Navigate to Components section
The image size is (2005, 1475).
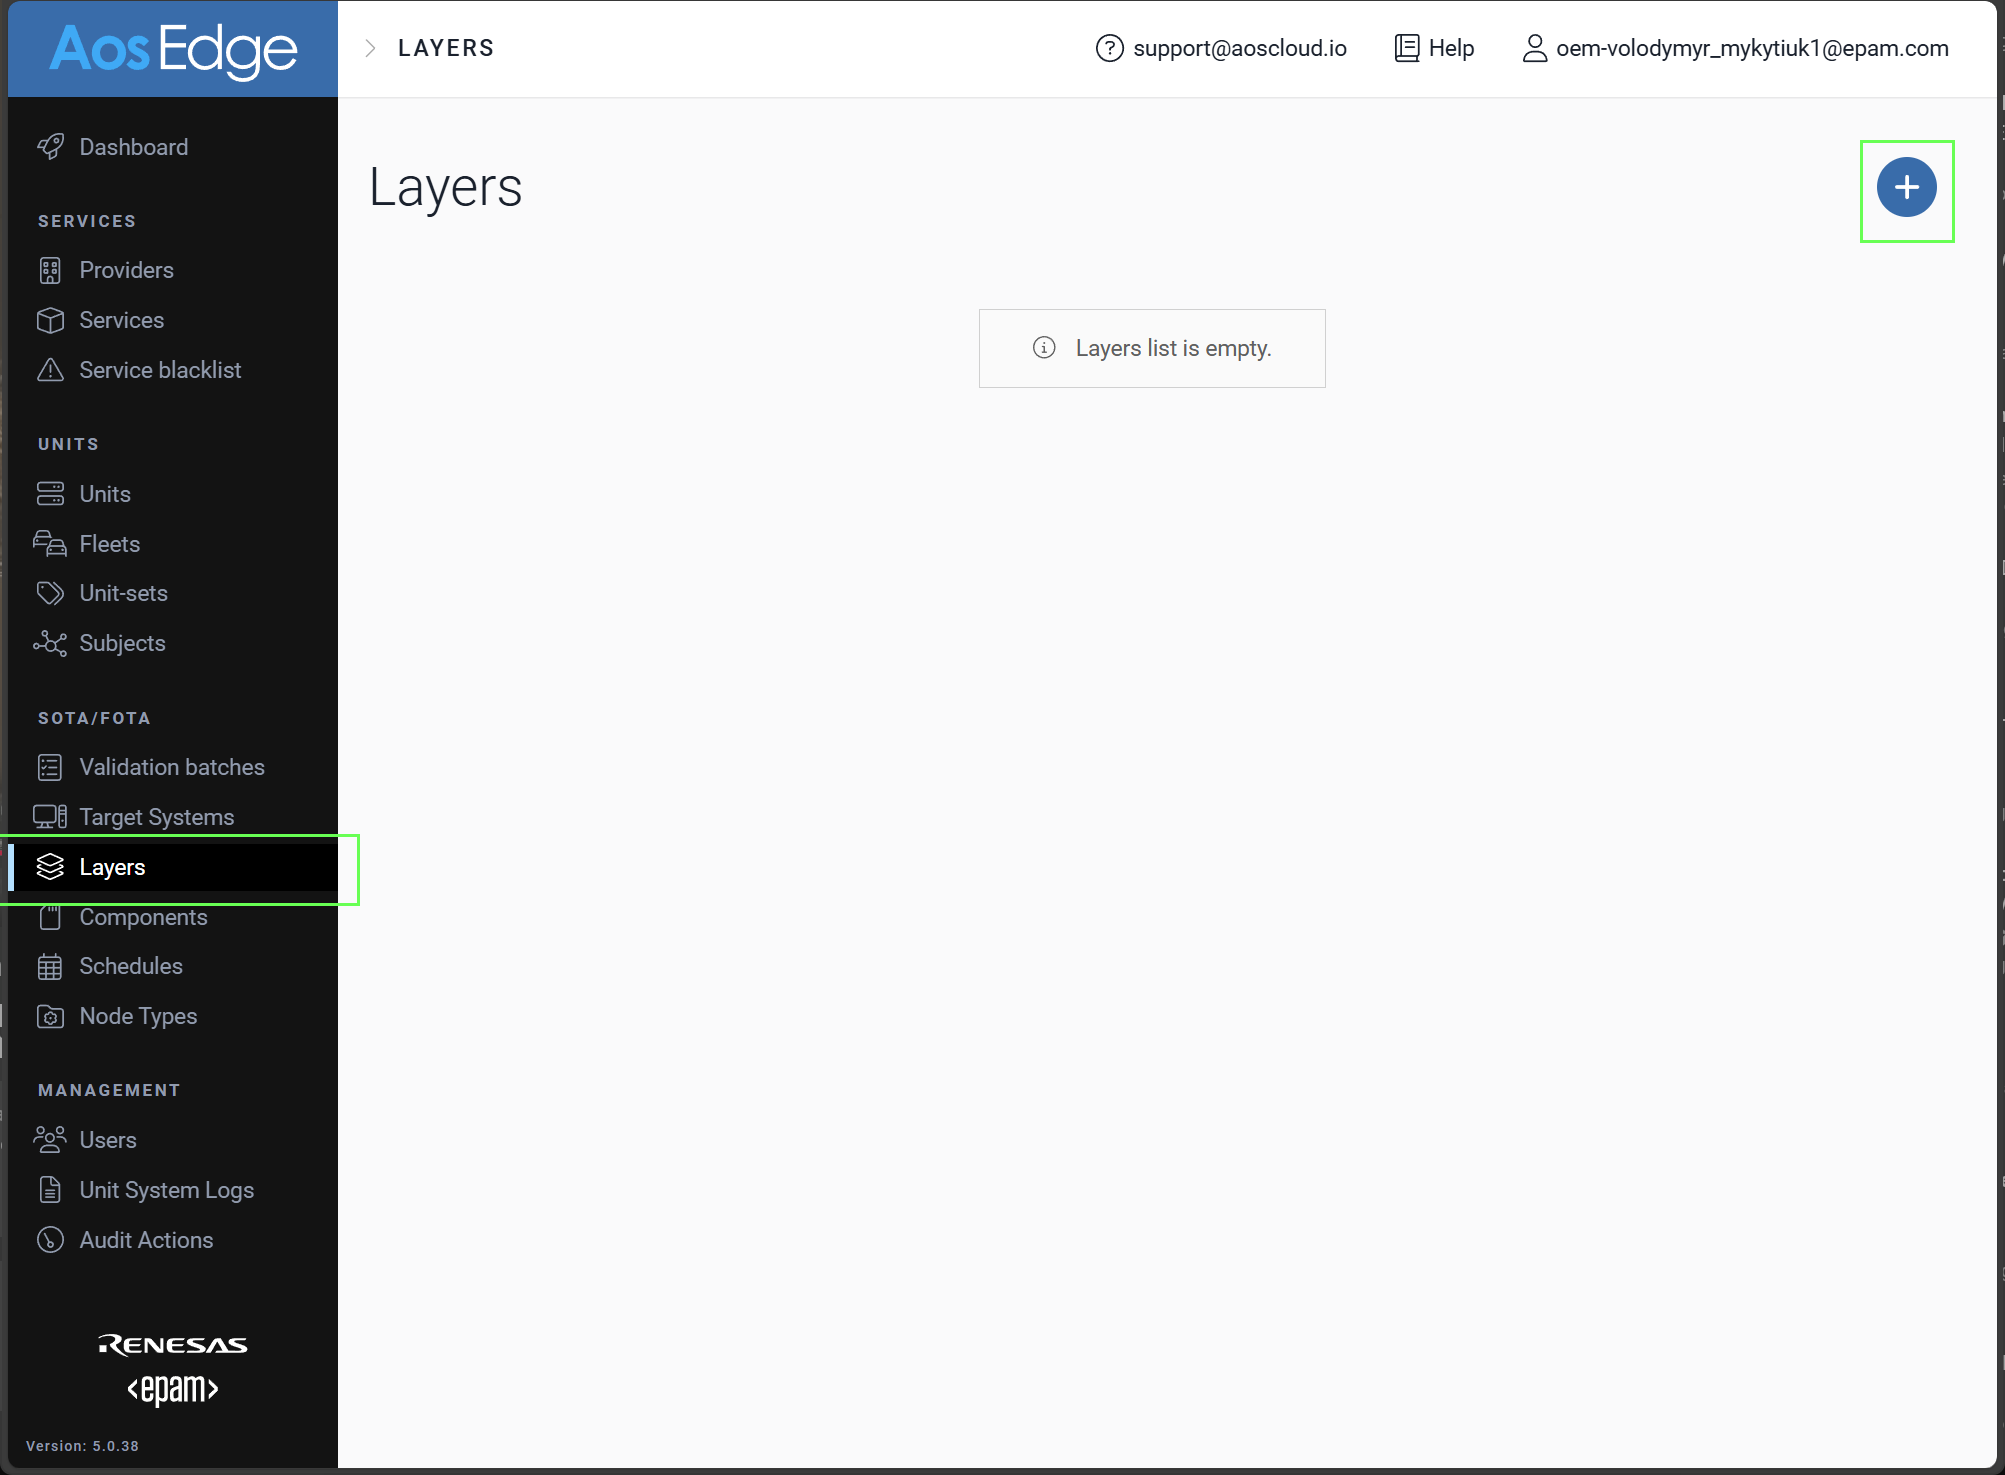143,916
